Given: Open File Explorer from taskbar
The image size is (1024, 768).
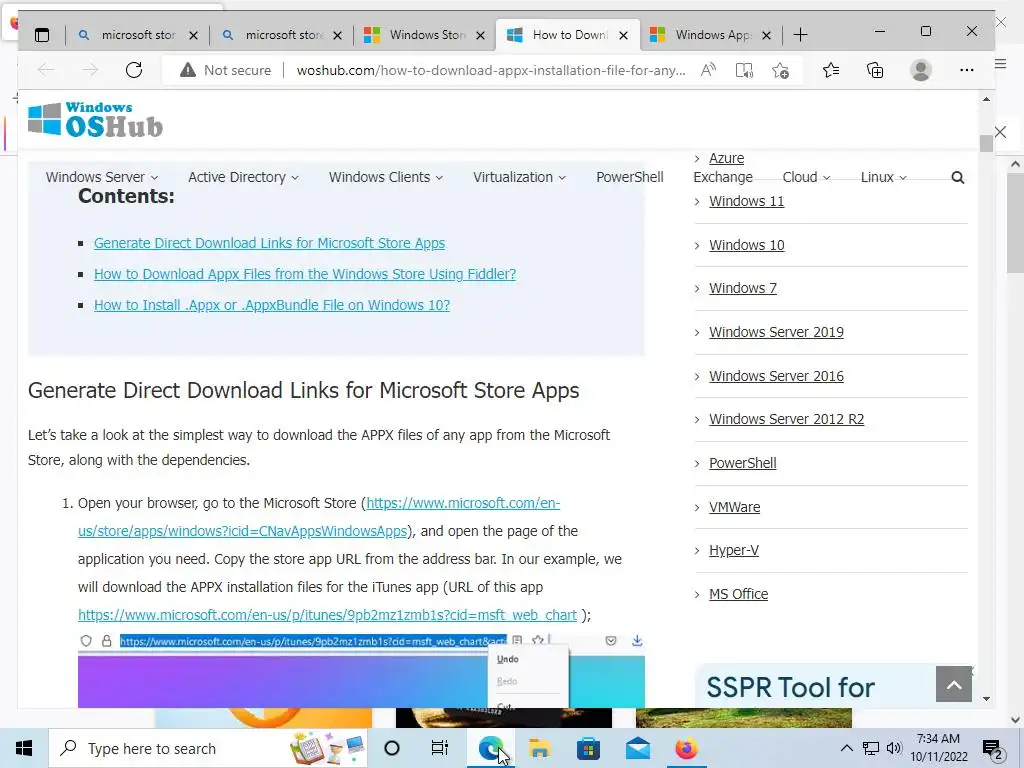Looking at the screenshot, I should [539, 748].
